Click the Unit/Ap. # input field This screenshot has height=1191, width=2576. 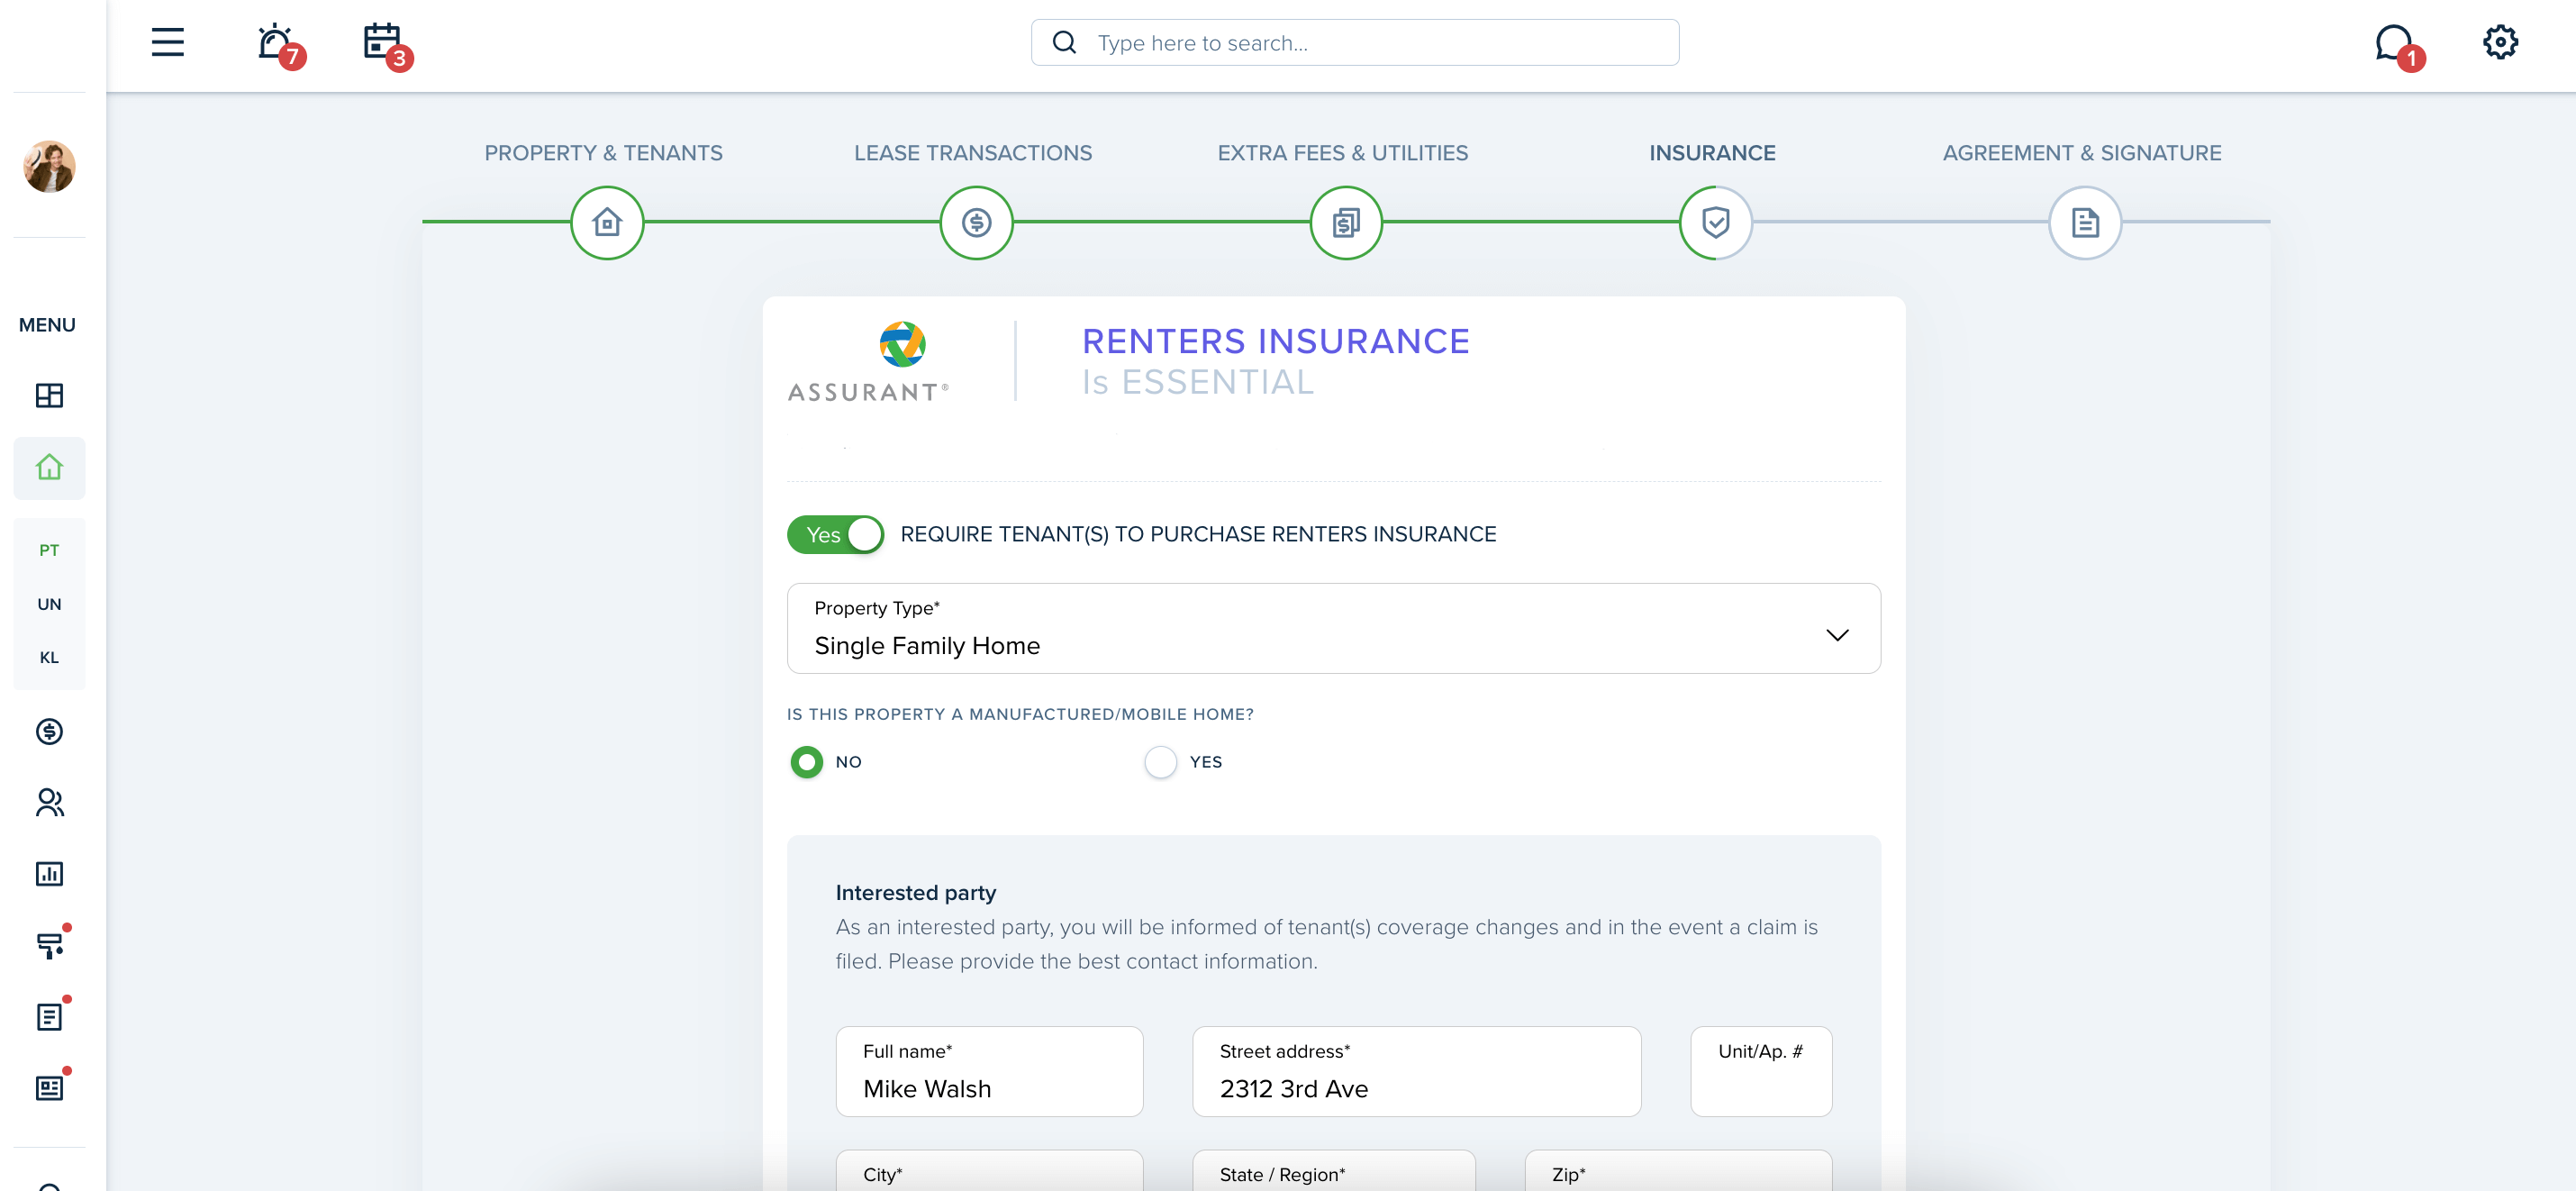click(x=1761, y=1071)
